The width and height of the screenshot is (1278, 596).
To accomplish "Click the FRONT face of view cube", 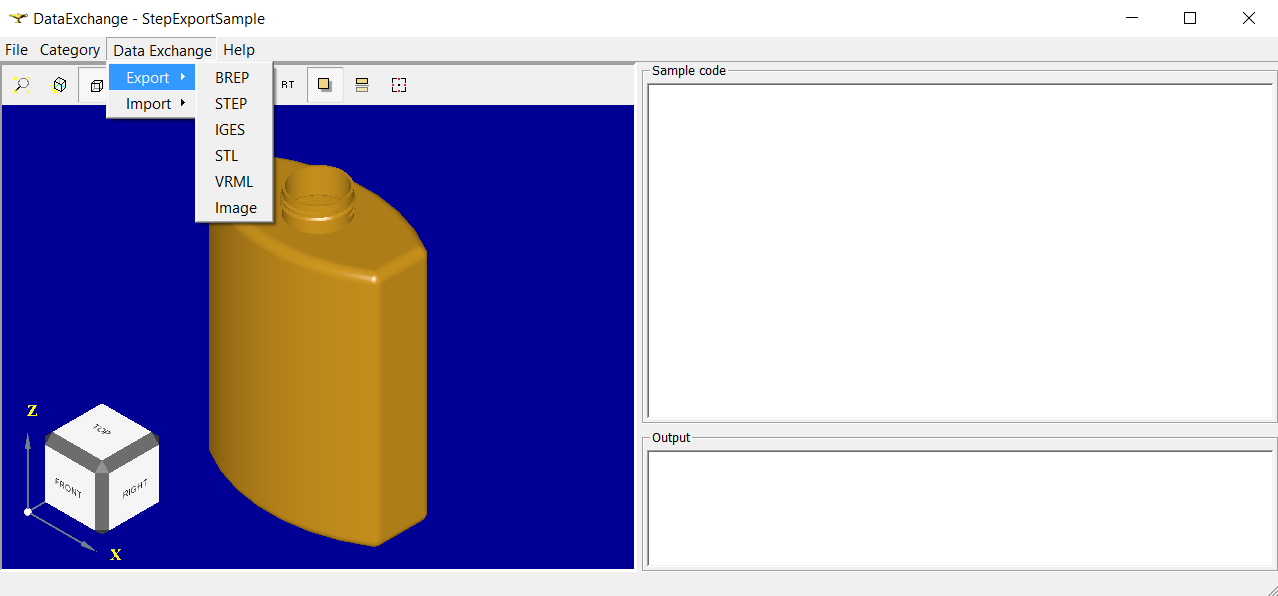I will click(x=69, y=489).
